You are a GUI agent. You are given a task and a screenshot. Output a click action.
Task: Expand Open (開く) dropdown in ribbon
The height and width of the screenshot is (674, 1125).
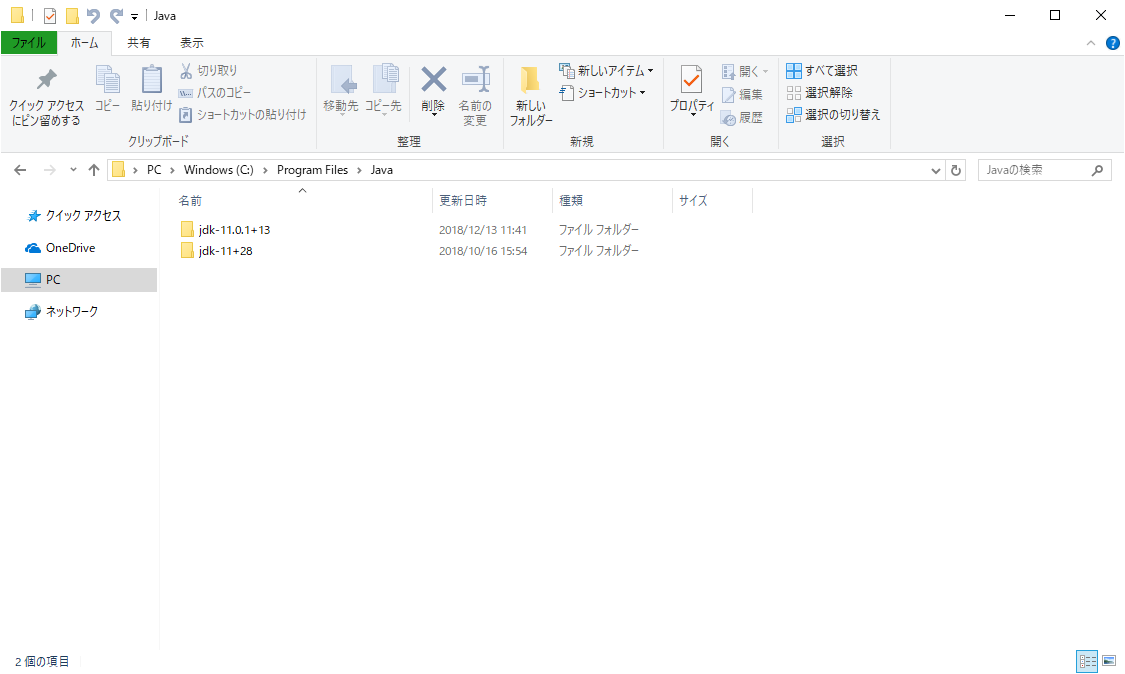766,71
